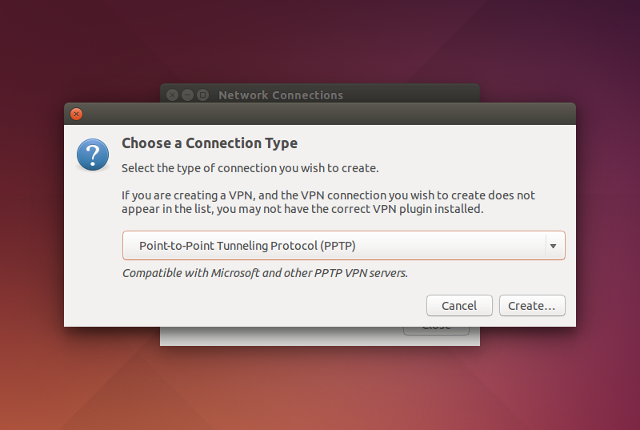Minimize the Network Connections window

point(187,95)
